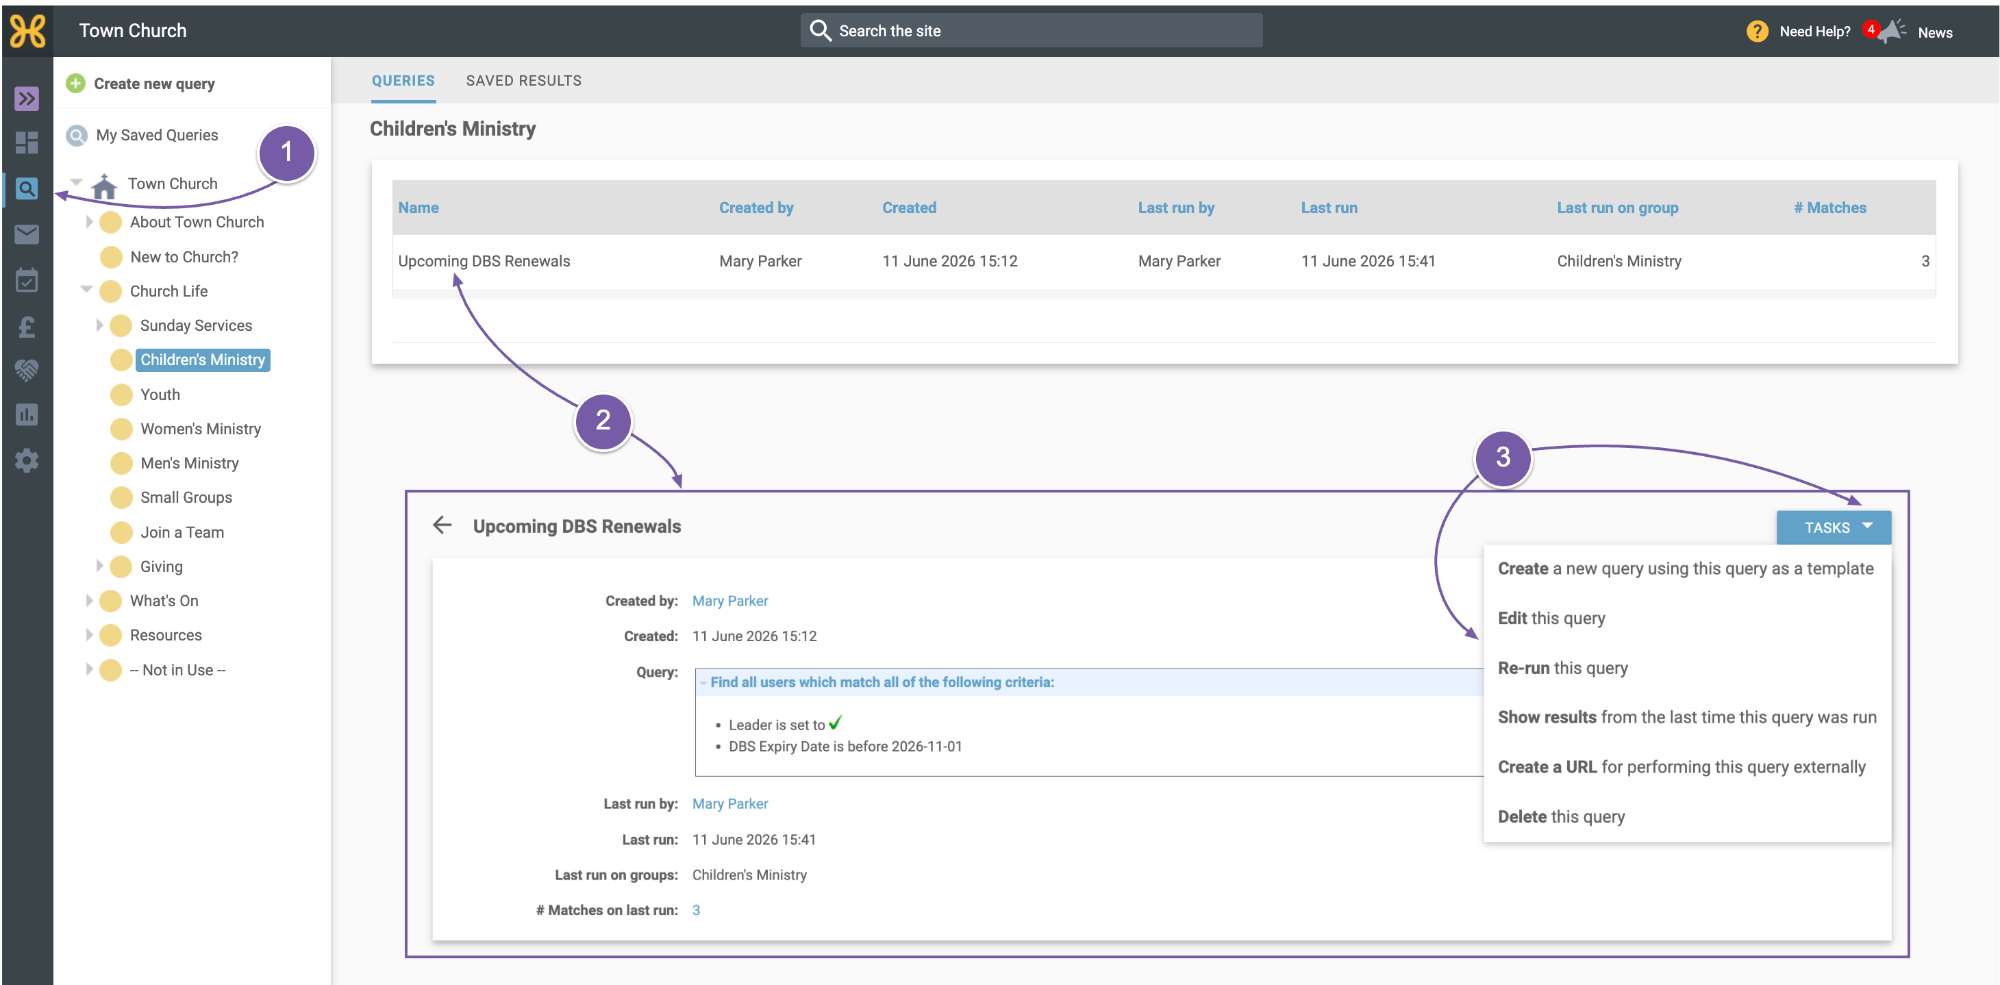Click Create new query link
The image size is (2000, 985).
[x=154, y=84]
